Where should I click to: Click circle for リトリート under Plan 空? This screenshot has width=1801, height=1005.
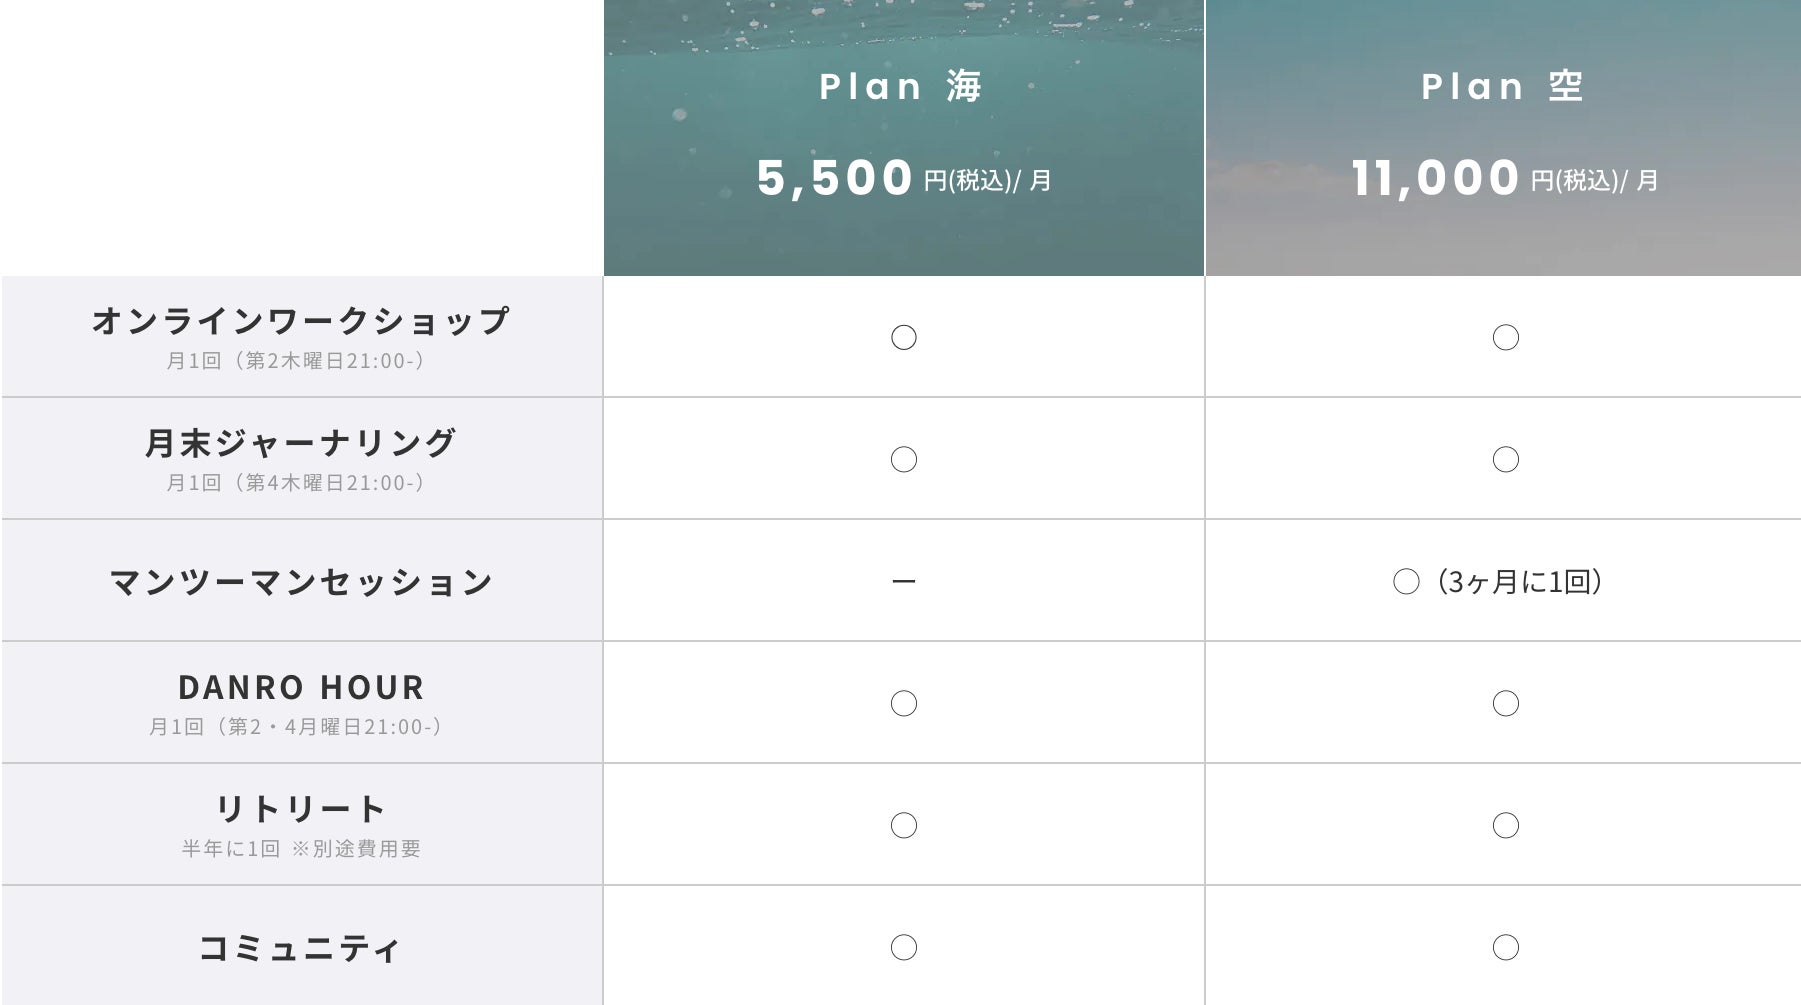tap(1505, 826)
